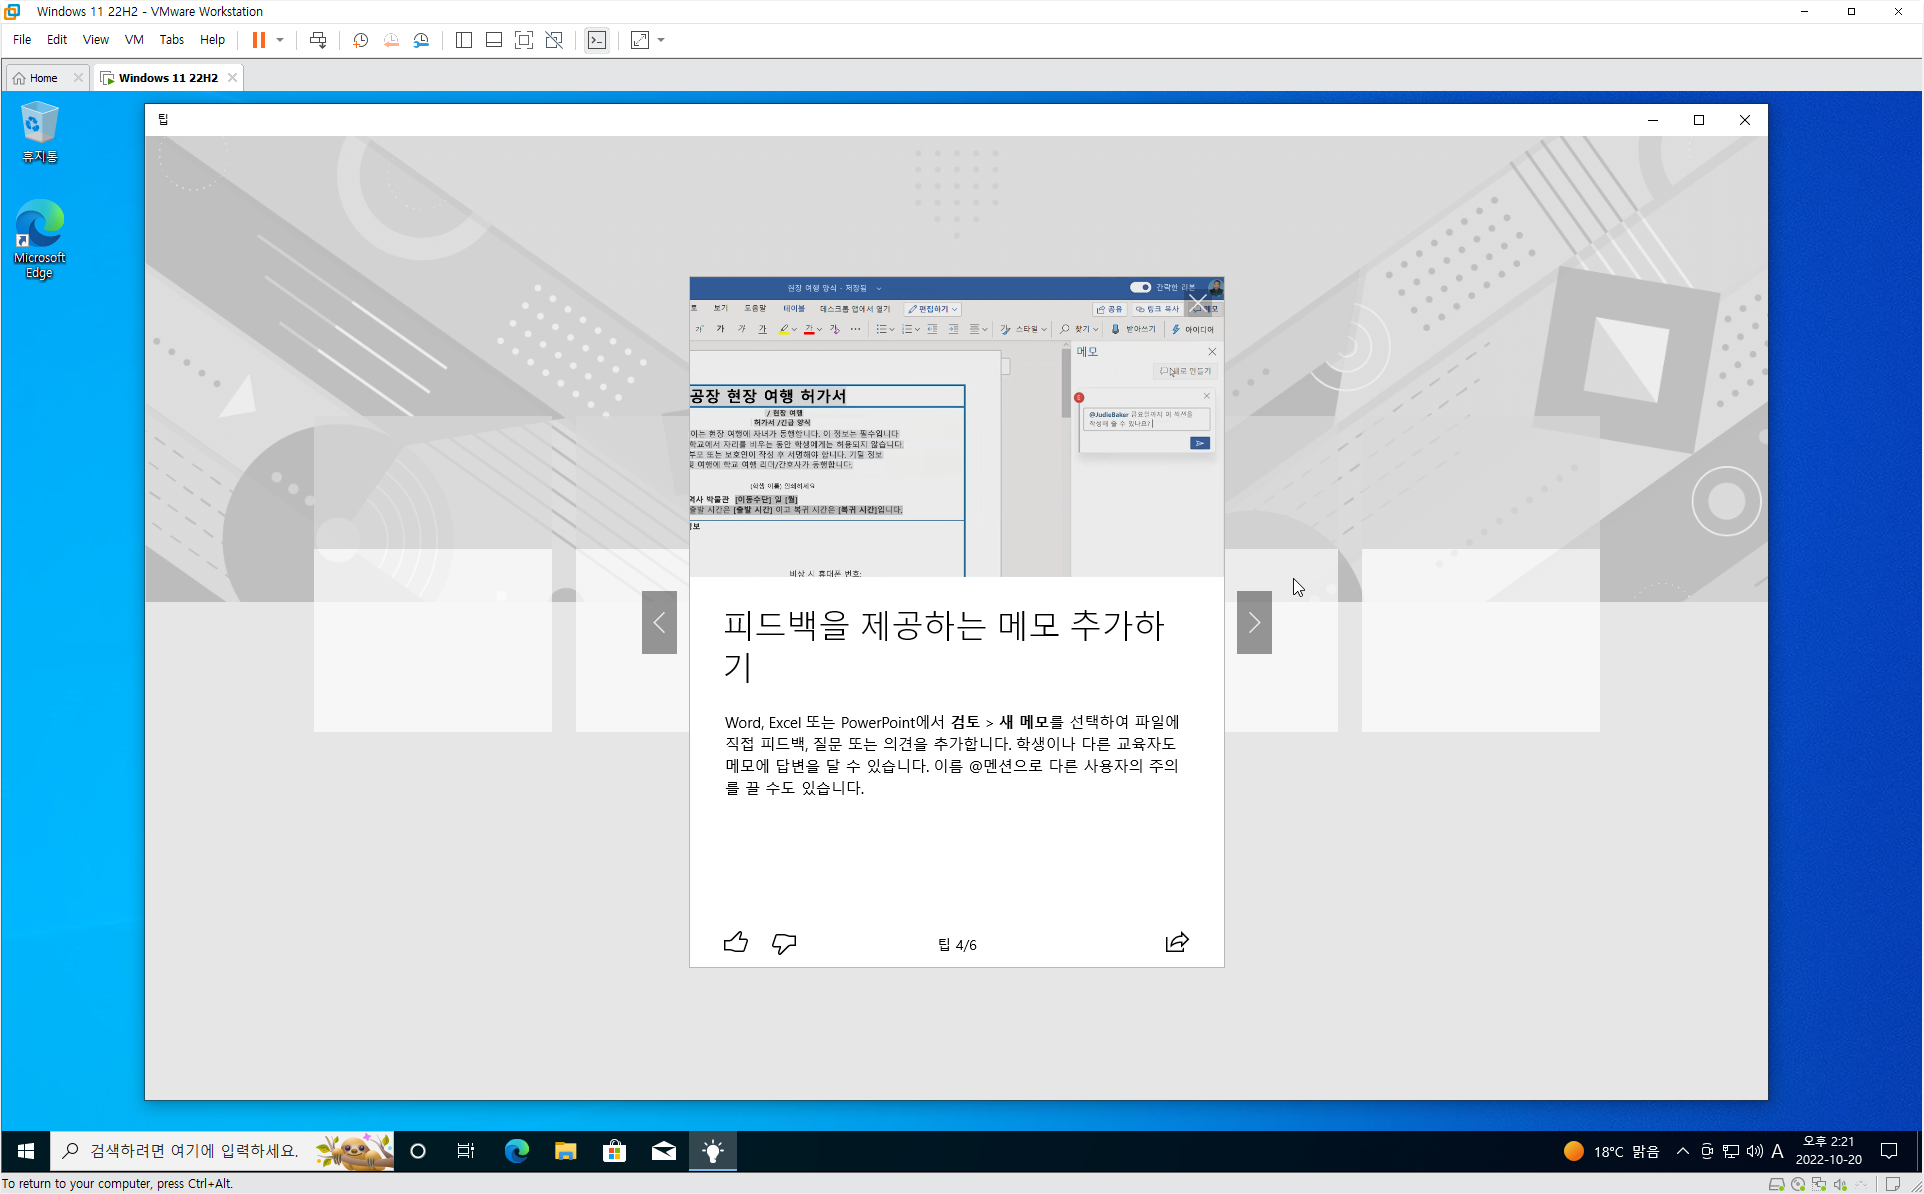Click the share tip icon
This screenshot has width=1924, height=1194.
(x=1177, y=943)
